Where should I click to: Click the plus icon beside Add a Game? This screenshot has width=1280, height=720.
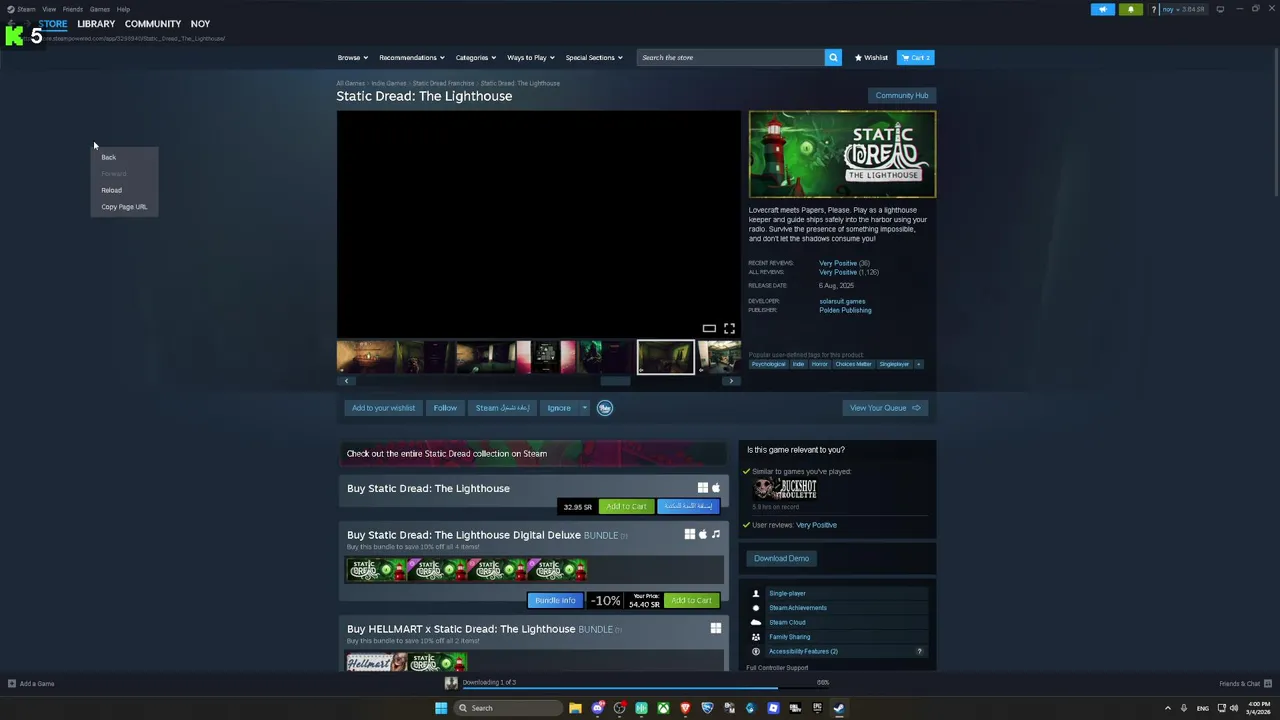[11, 684]
